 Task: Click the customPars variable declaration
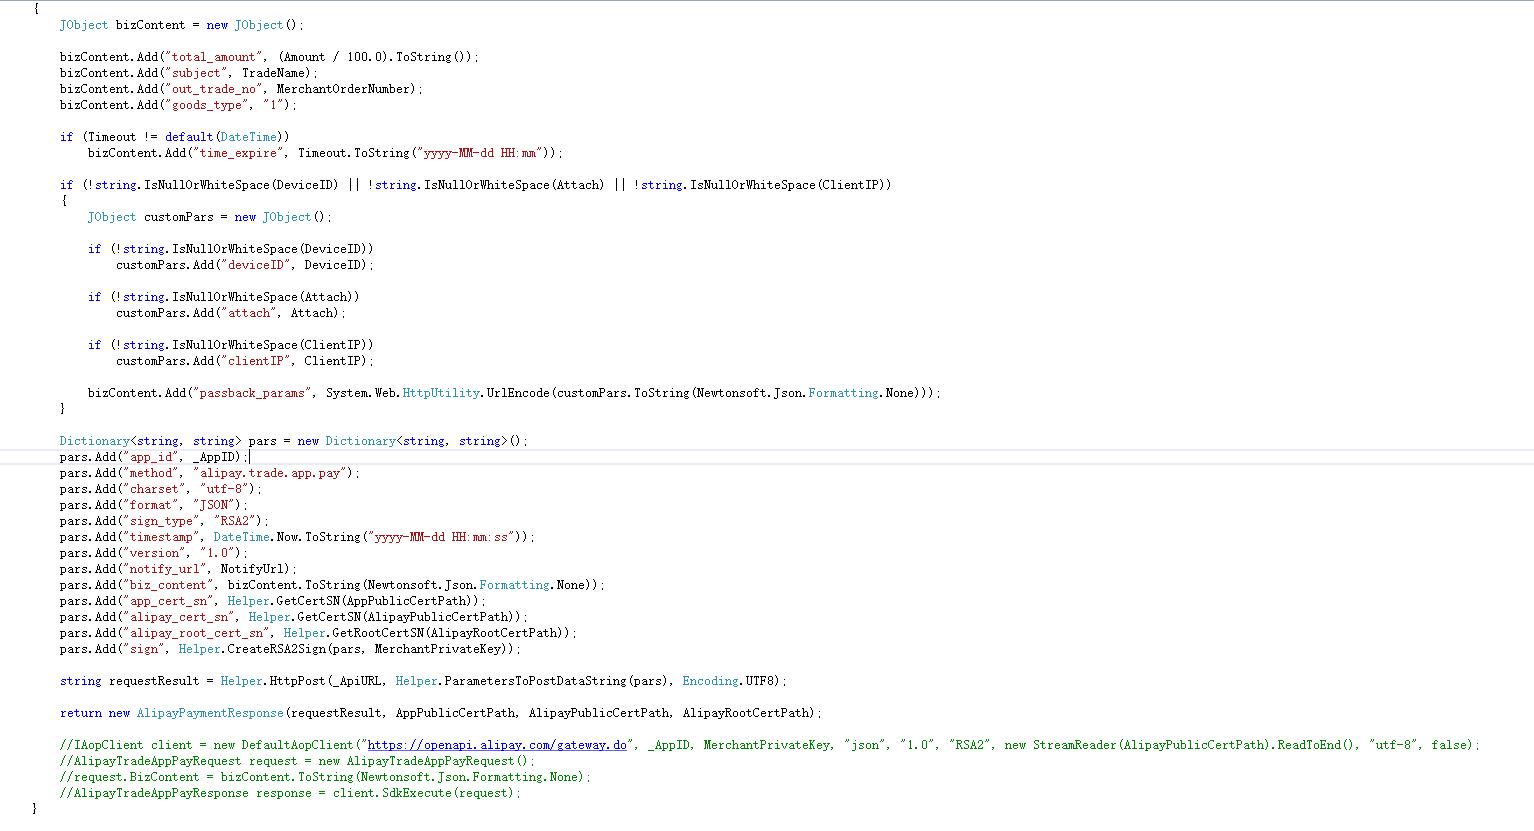point(210,217)
